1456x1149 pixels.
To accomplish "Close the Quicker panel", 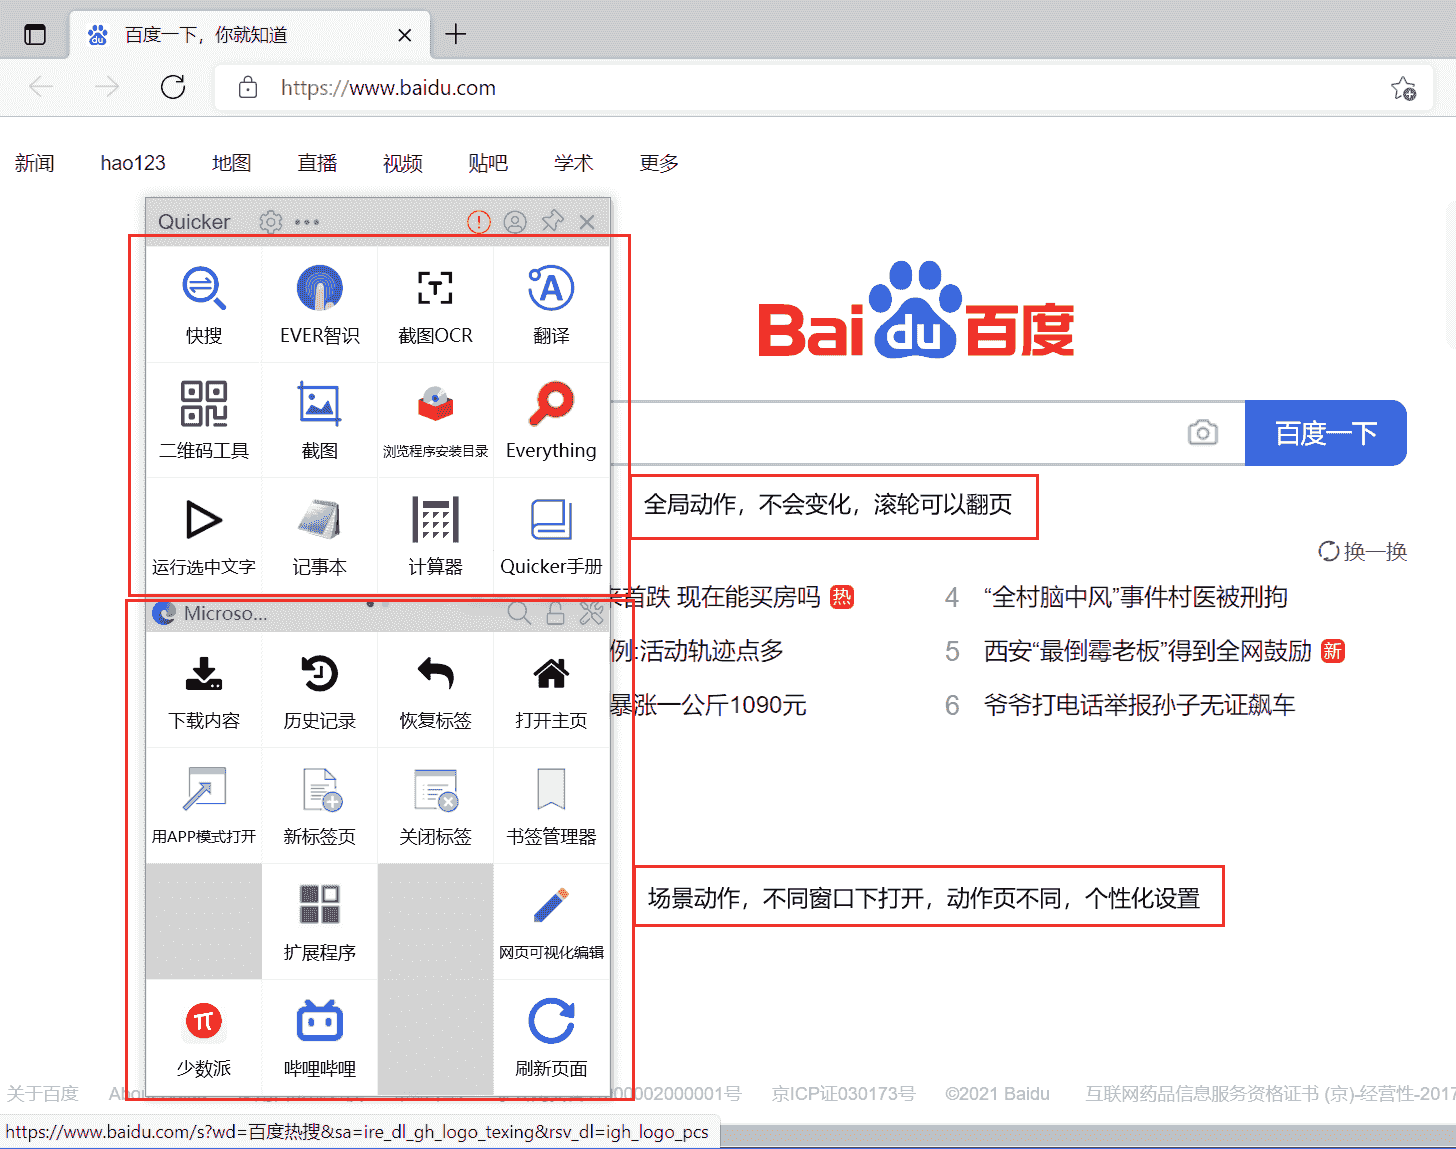I will [587, 222].
